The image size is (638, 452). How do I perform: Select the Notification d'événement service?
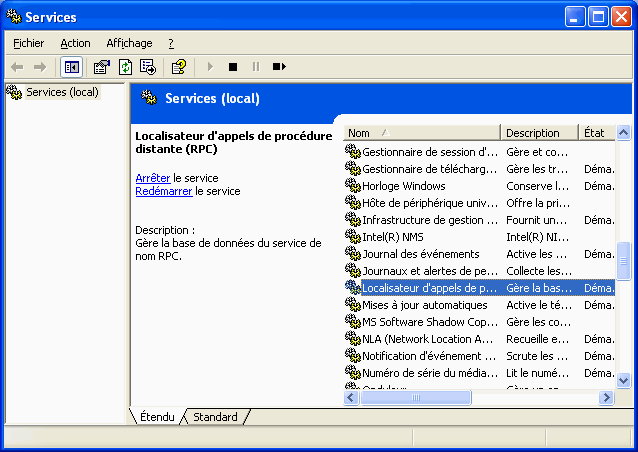click(x=480, y=356)
